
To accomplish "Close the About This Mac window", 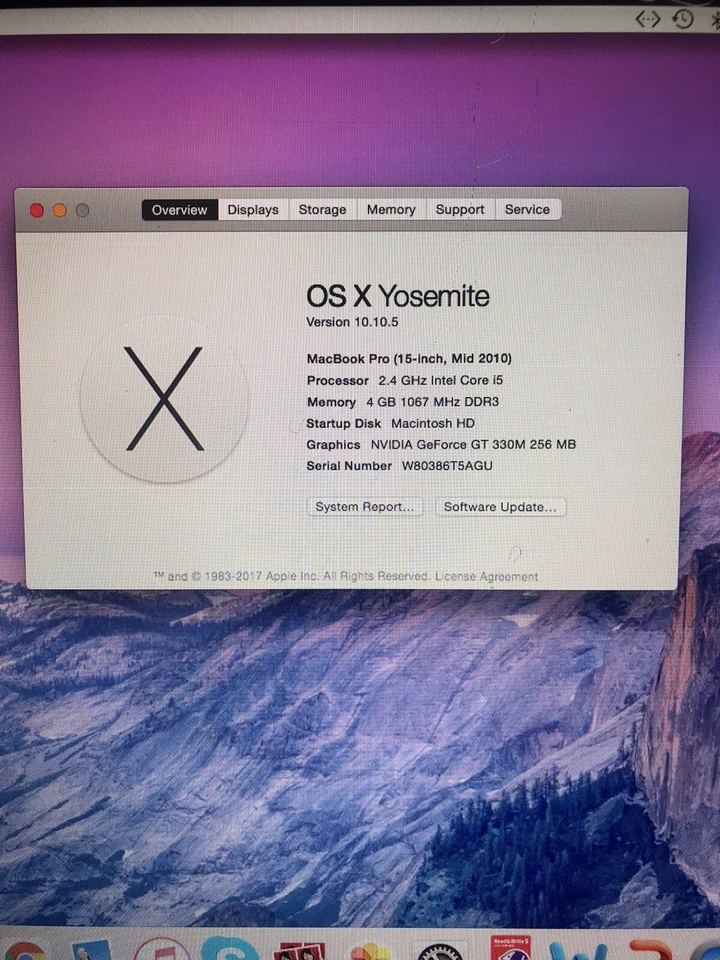I will pyautogui.click(x=37, y=211).
